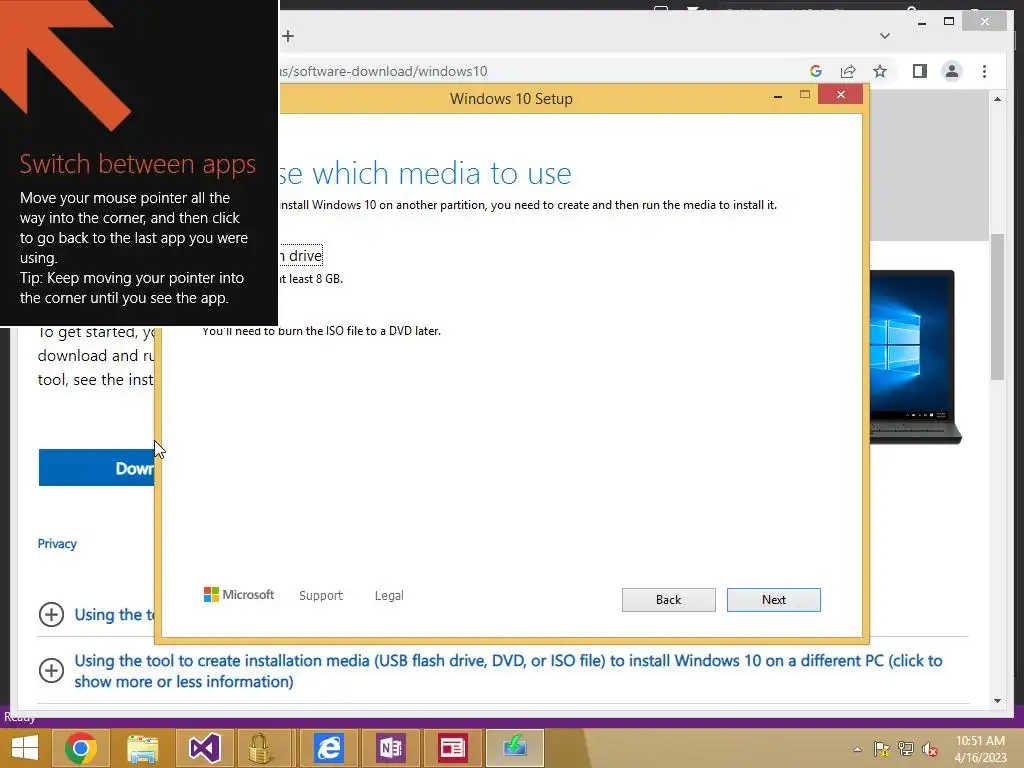Open the clock showing 10:51 AM
This screenshot has height=768, width=1024.
(x=980, y=749)
